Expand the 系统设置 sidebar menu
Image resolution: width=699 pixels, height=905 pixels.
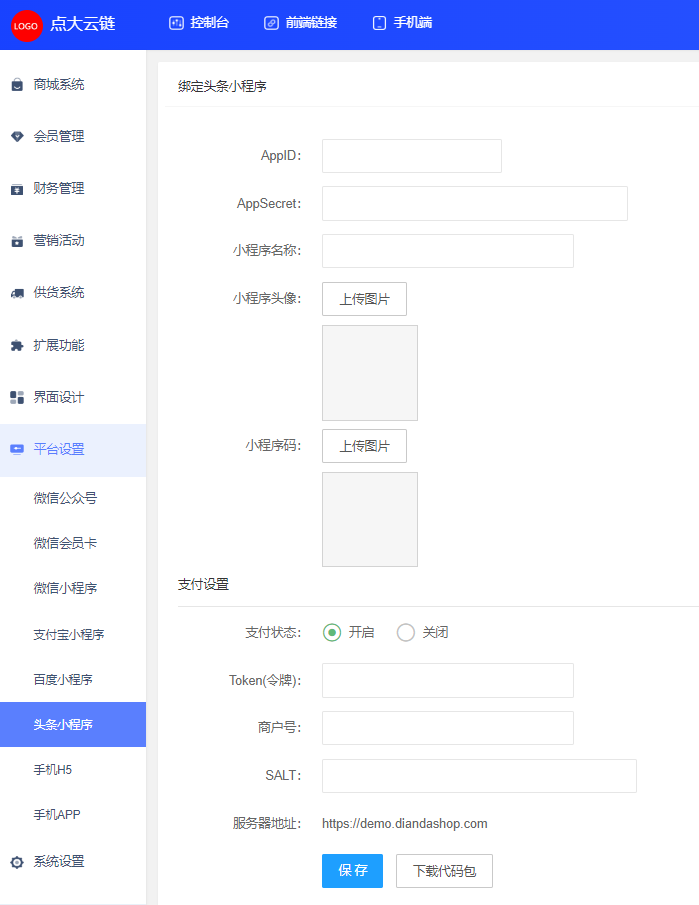point(73,862)
